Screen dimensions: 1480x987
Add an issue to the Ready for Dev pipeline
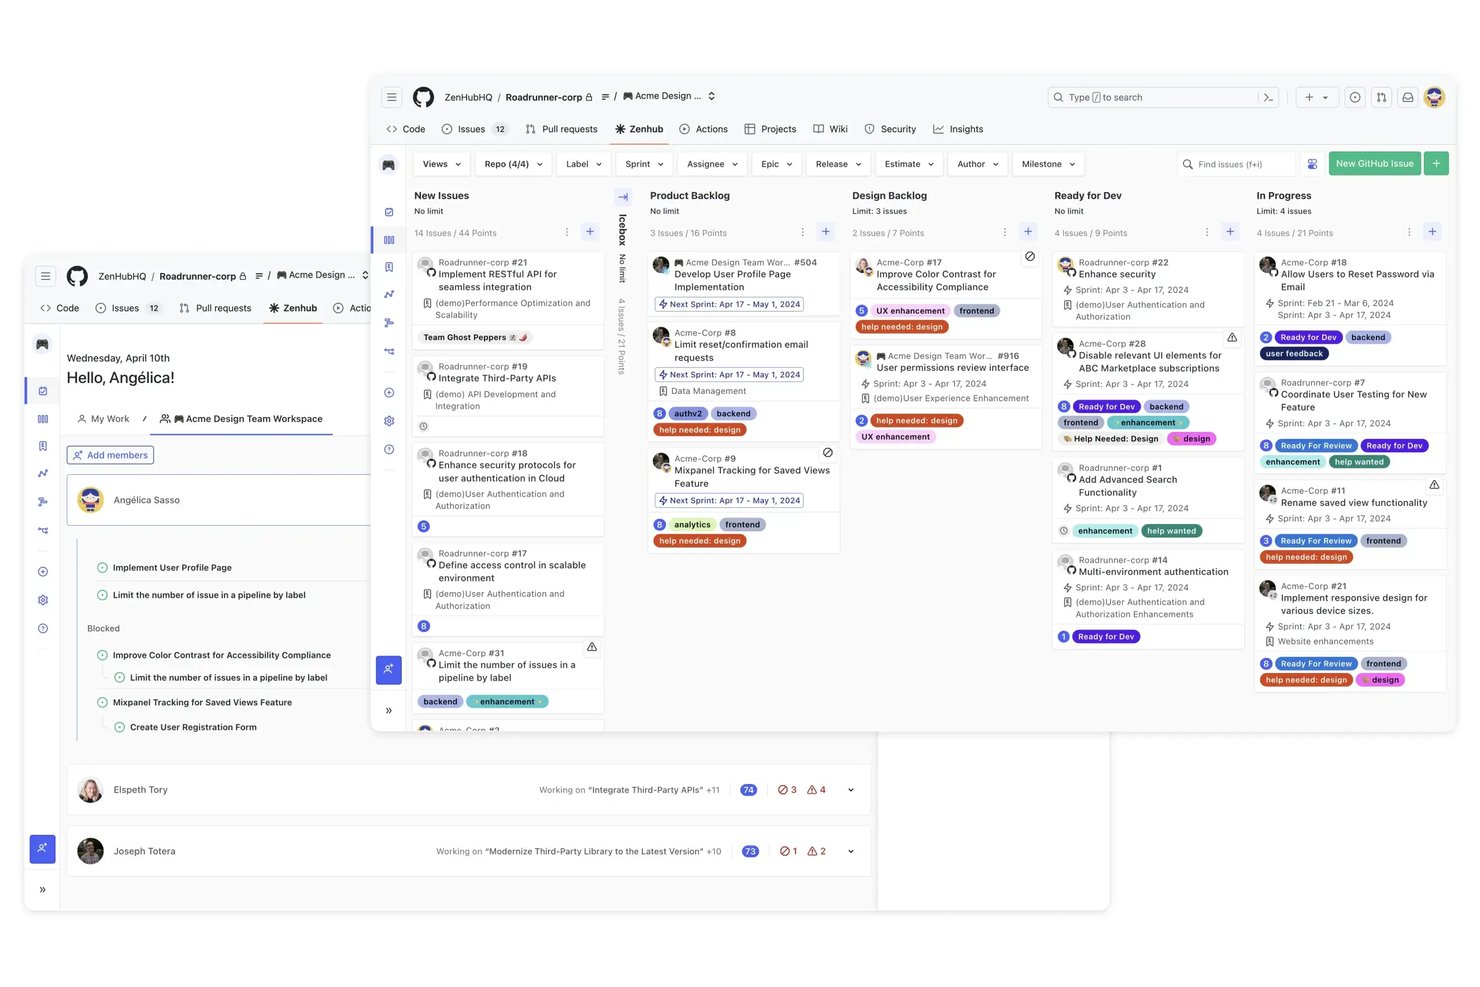1230,232
